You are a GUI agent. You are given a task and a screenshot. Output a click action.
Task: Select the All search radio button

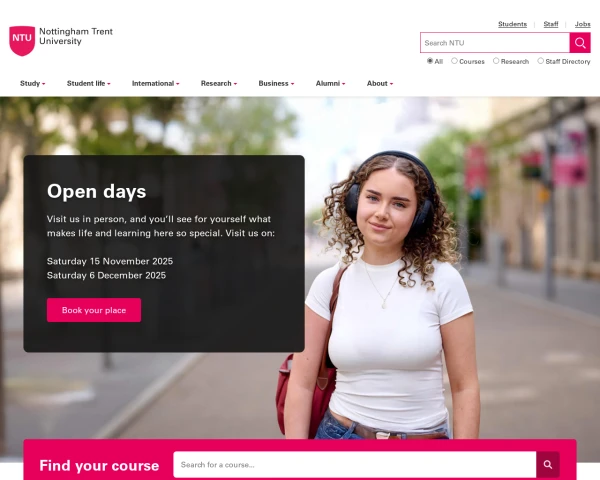coord(430,61)
